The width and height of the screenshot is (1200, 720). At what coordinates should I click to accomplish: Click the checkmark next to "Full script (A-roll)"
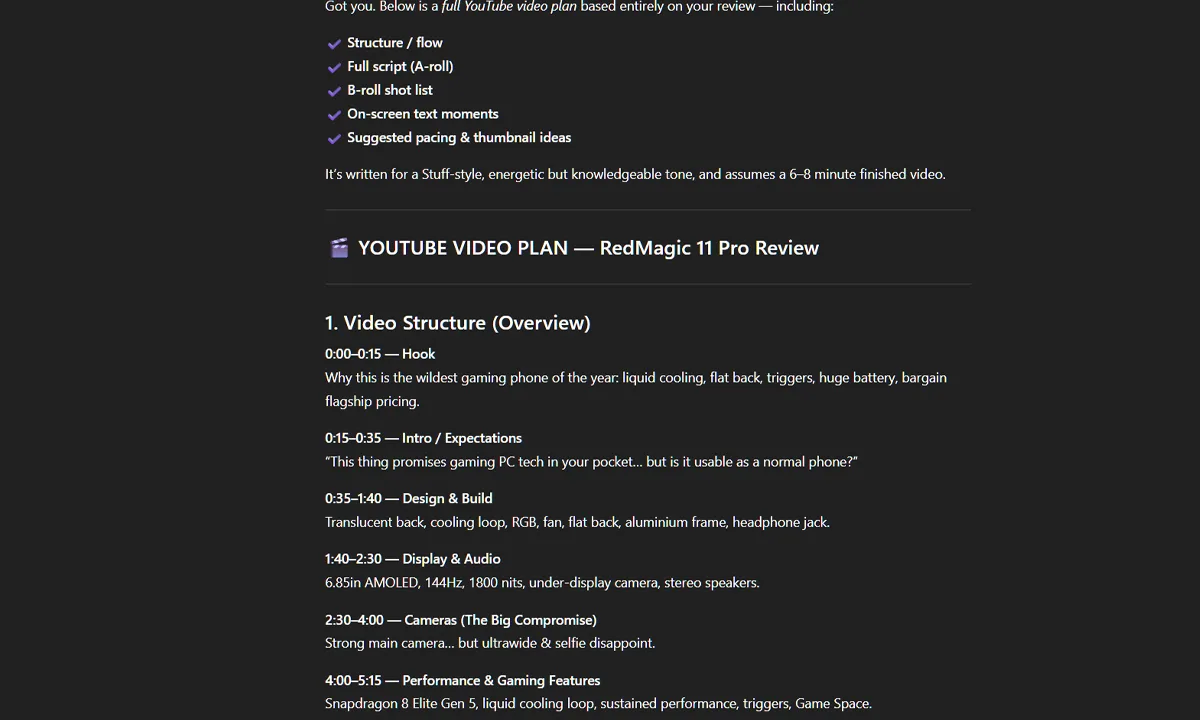tap(334, 67)
